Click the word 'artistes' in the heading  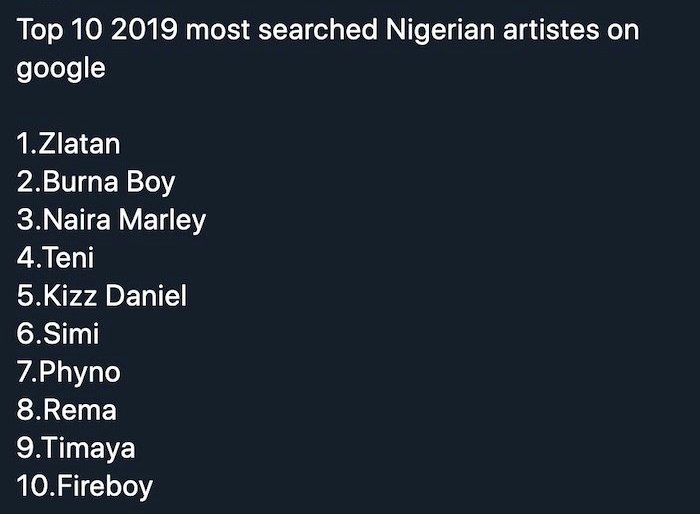pos(551,30)
